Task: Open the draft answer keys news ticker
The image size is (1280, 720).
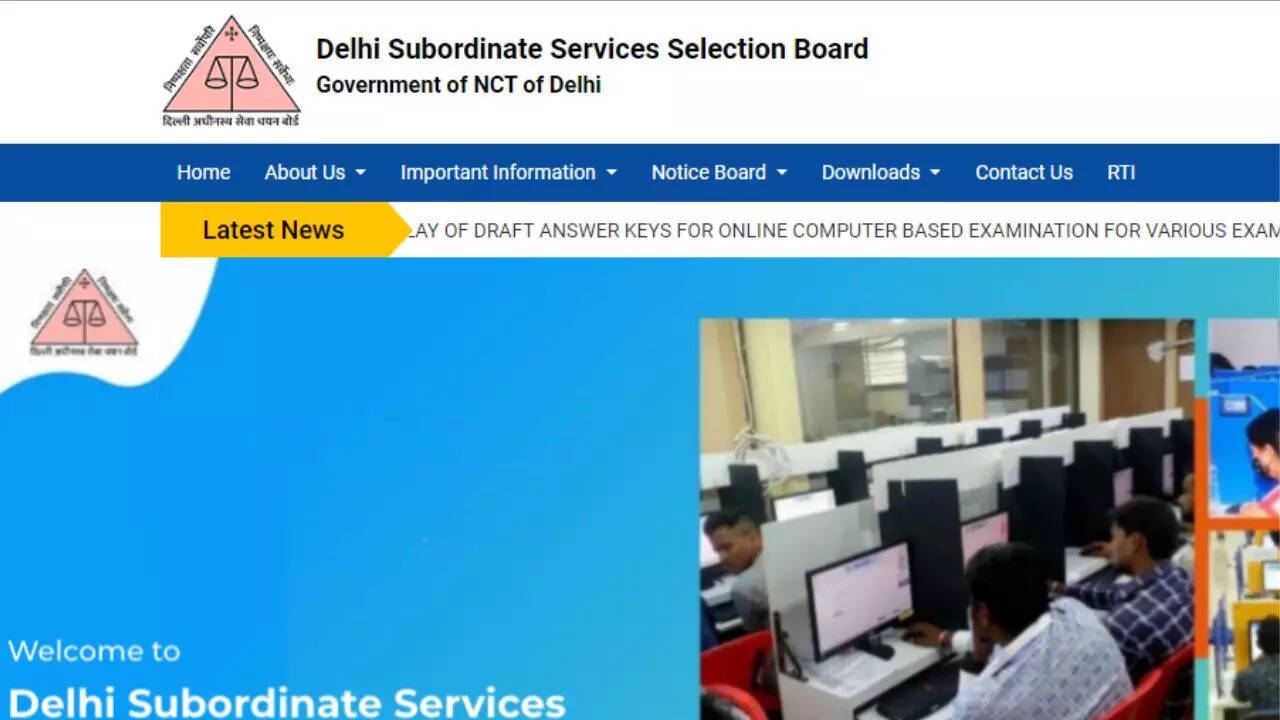Action: coord(844,230)
